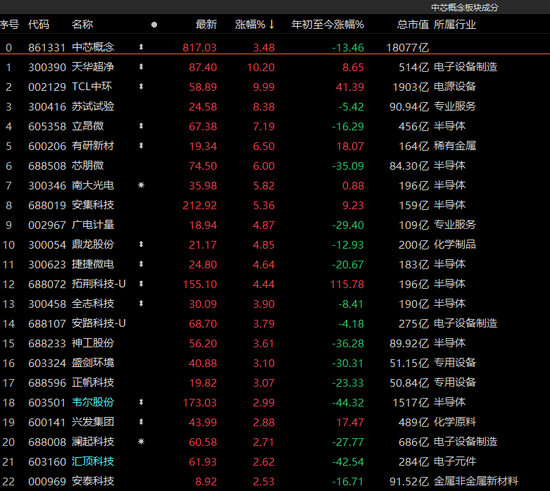Select stock name 有研新材
The image size is (550, 491).
pos(93,146)
